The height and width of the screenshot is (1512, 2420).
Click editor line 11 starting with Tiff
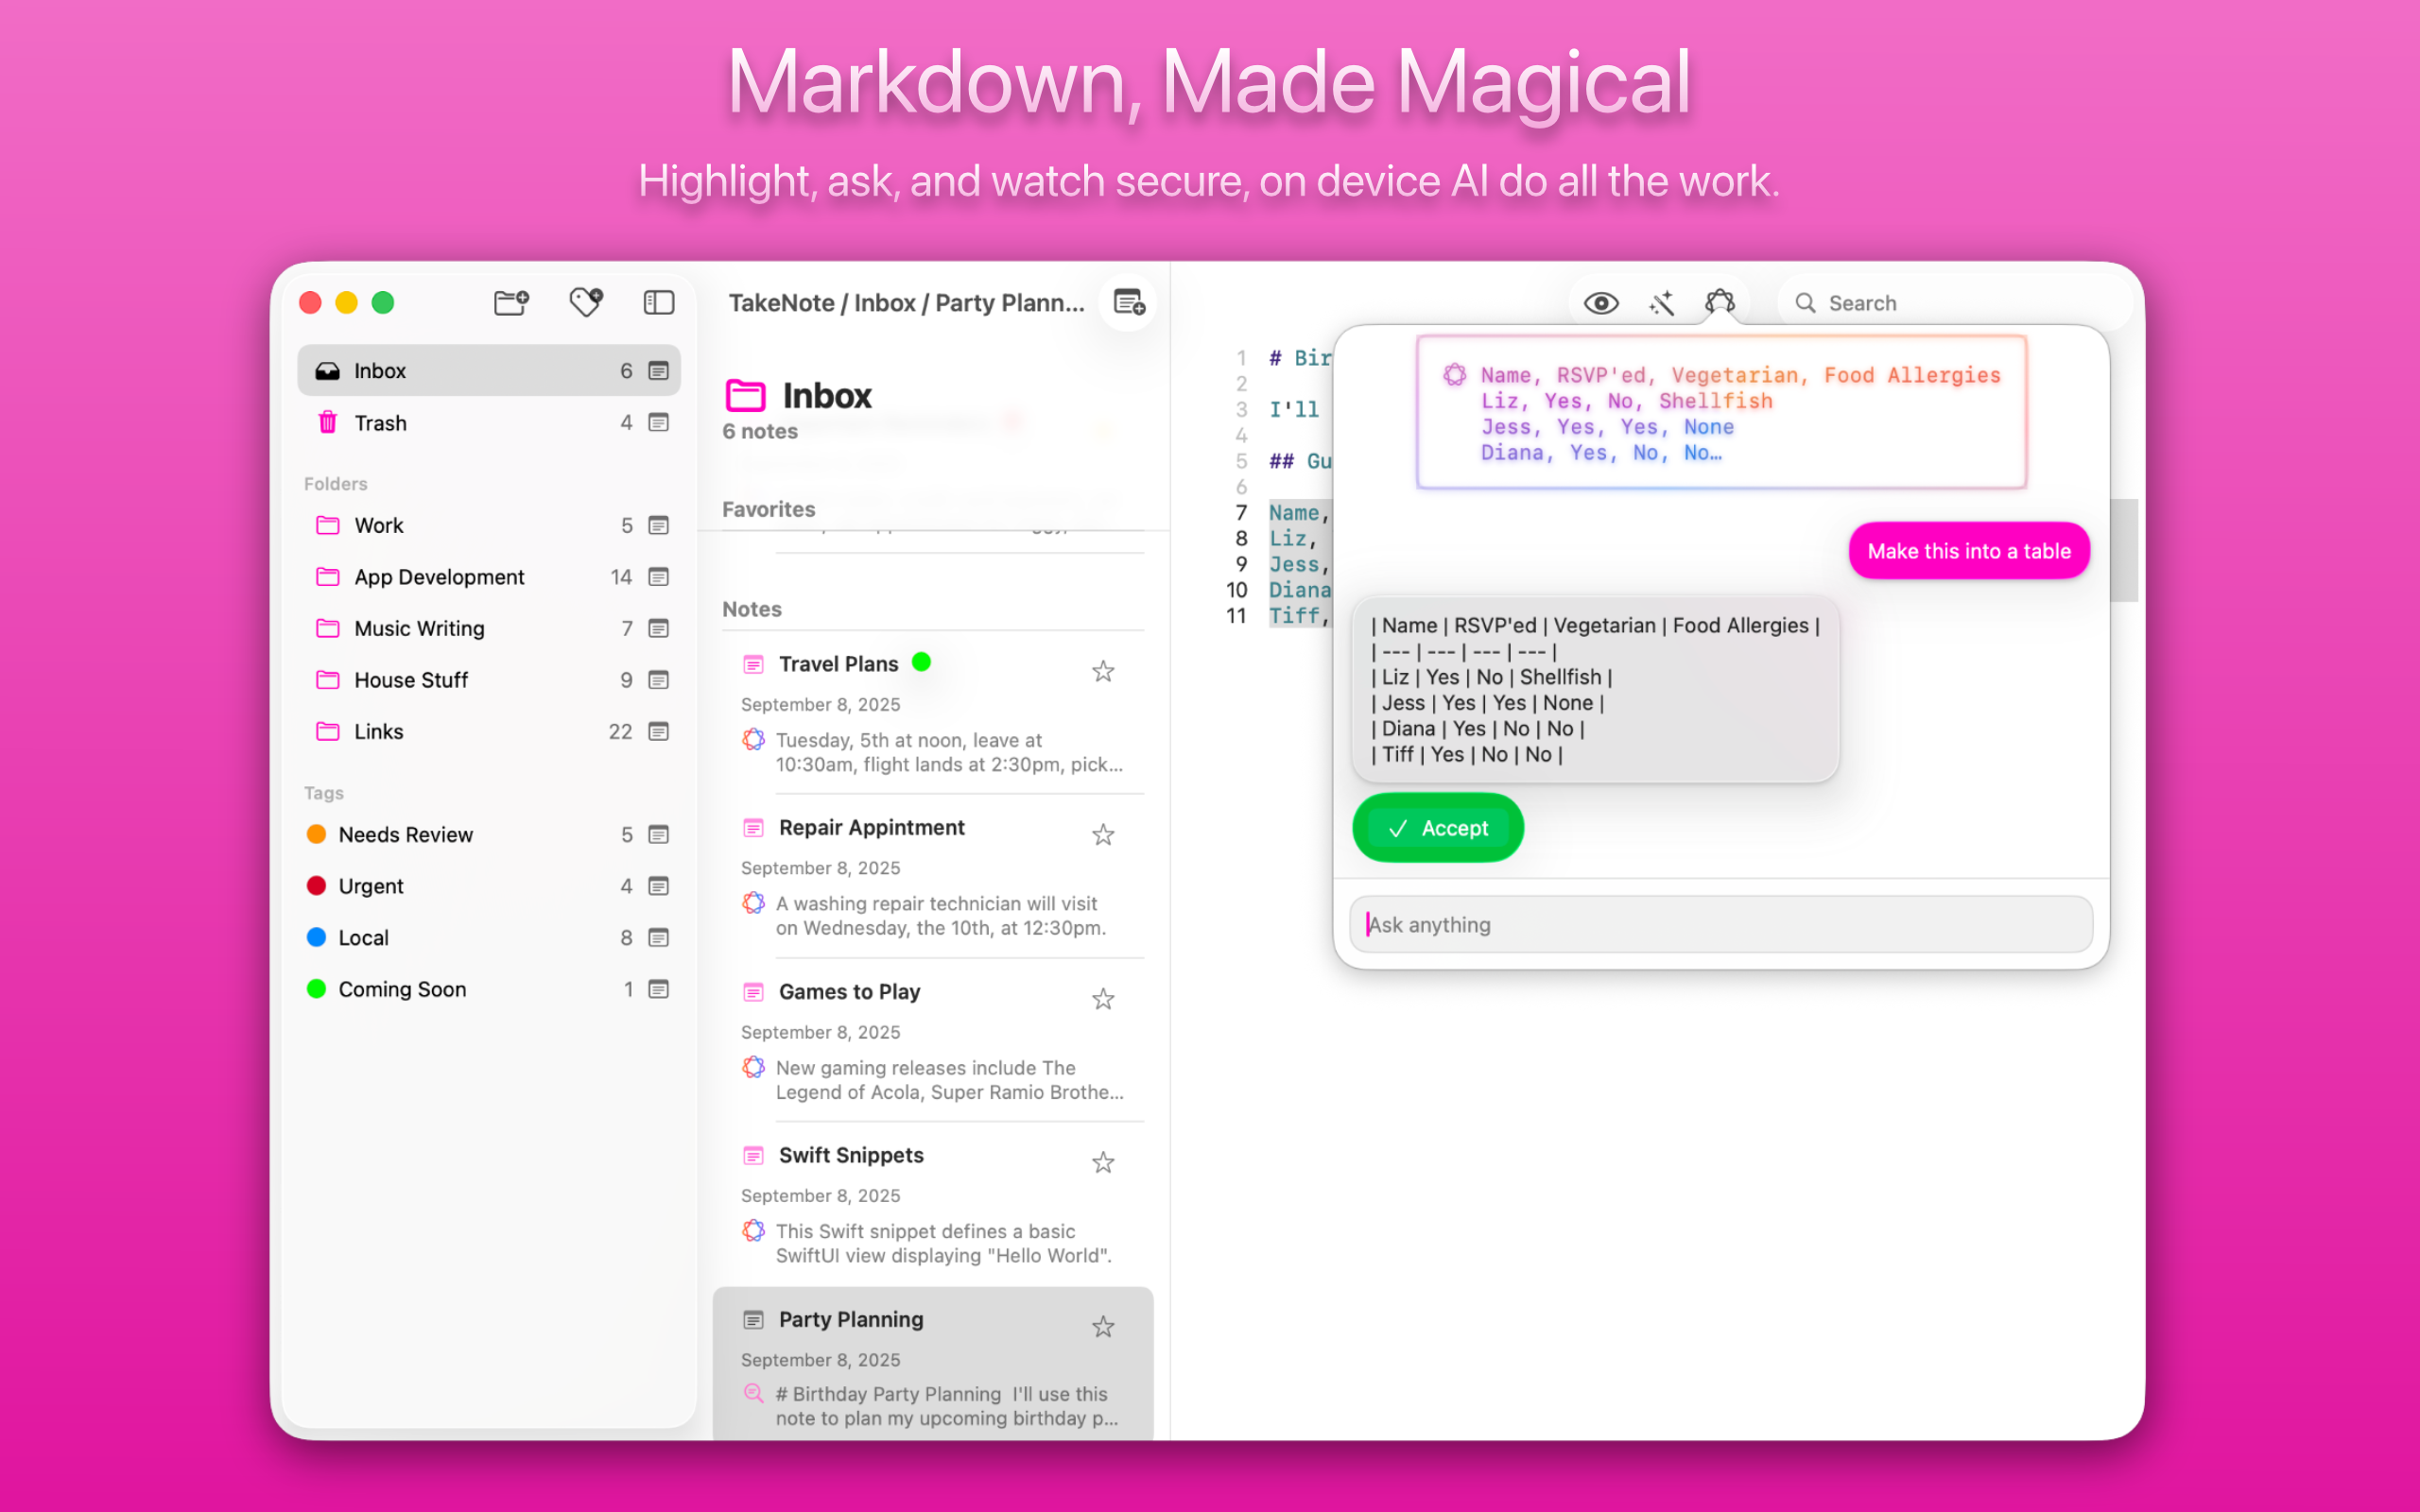1298,616
